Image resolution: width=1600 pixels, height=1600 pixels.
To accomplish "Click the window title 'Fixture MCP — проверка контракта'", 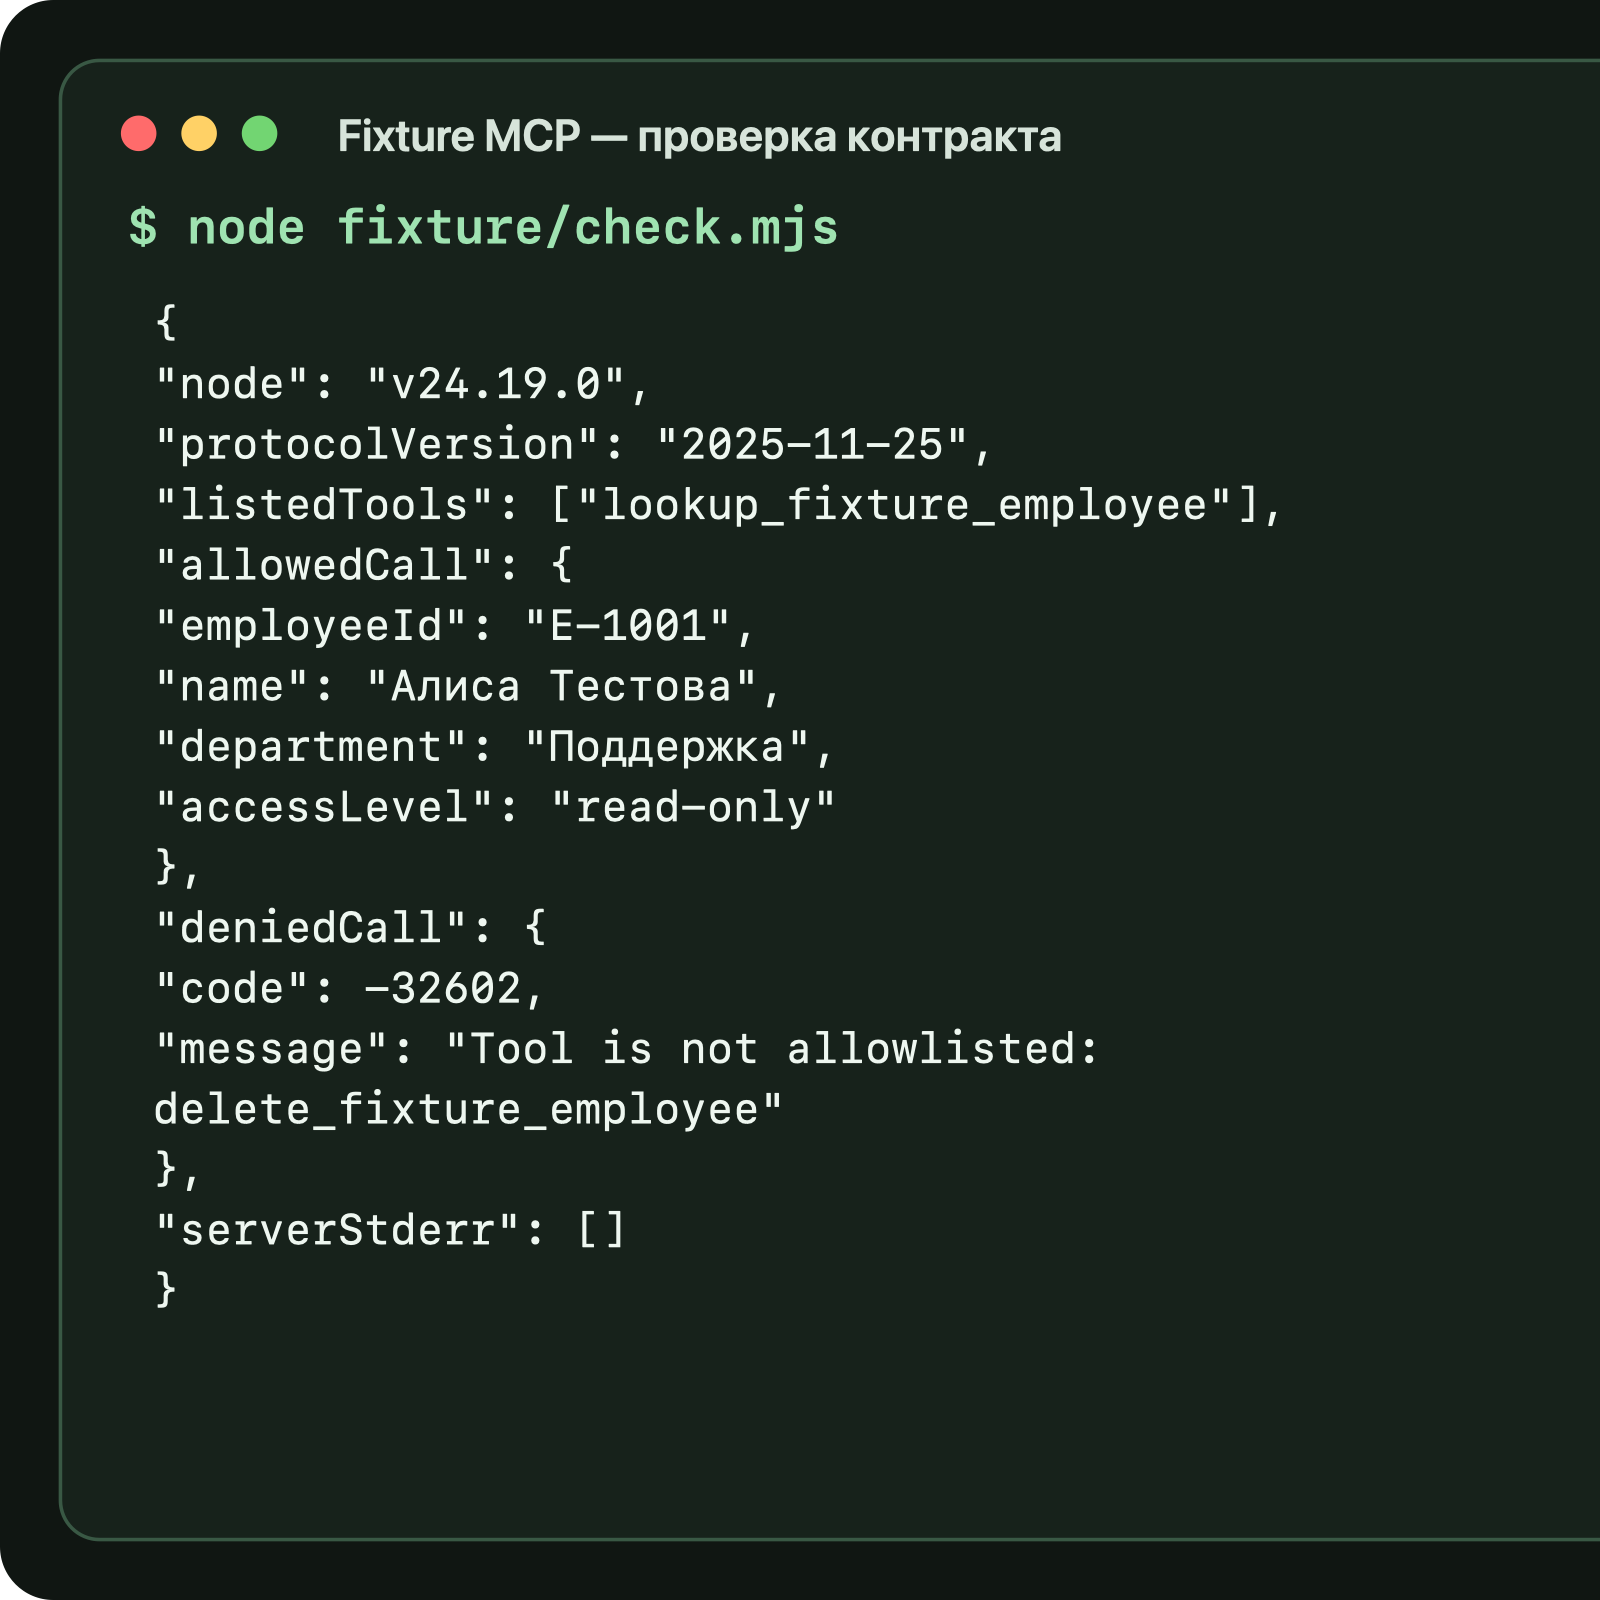I will click(699, 136).
